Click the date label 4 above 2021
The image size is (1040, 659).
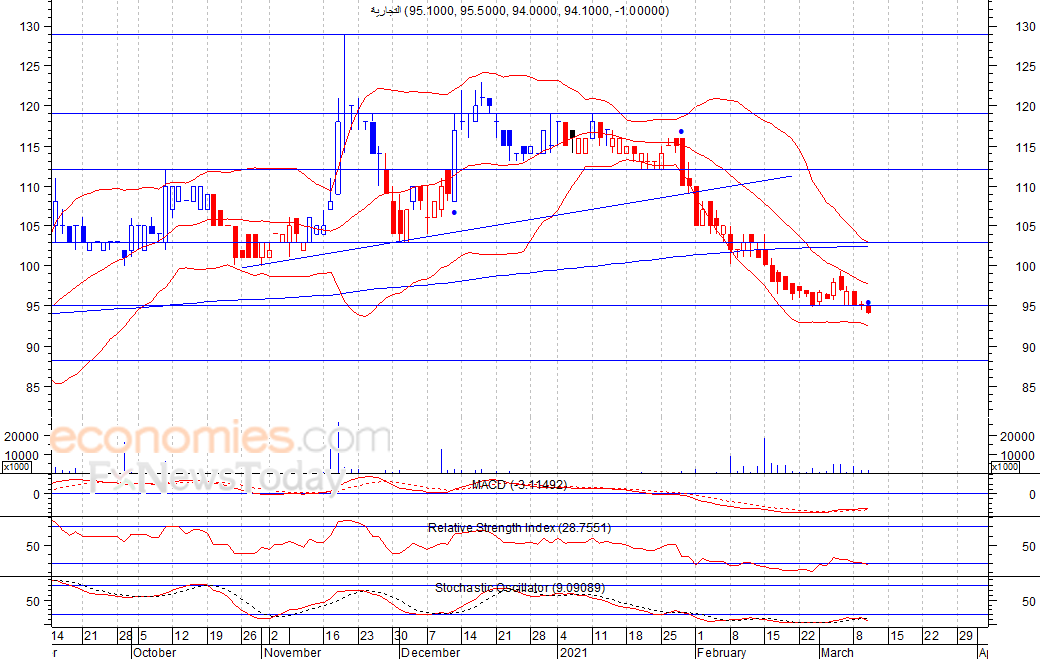click(x=563, y=636)
